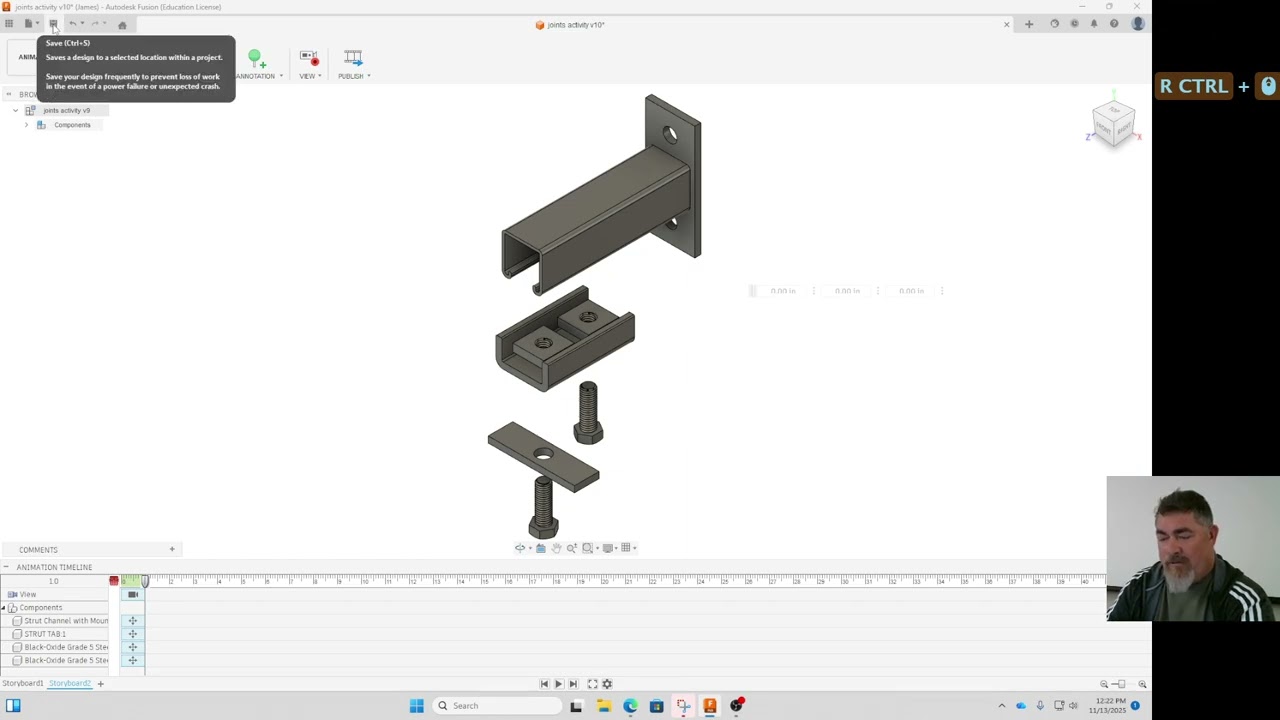Select the Pan hand tool
Image resolution: width=1280 pixels, height=720 pixels.
pos(556,548)
